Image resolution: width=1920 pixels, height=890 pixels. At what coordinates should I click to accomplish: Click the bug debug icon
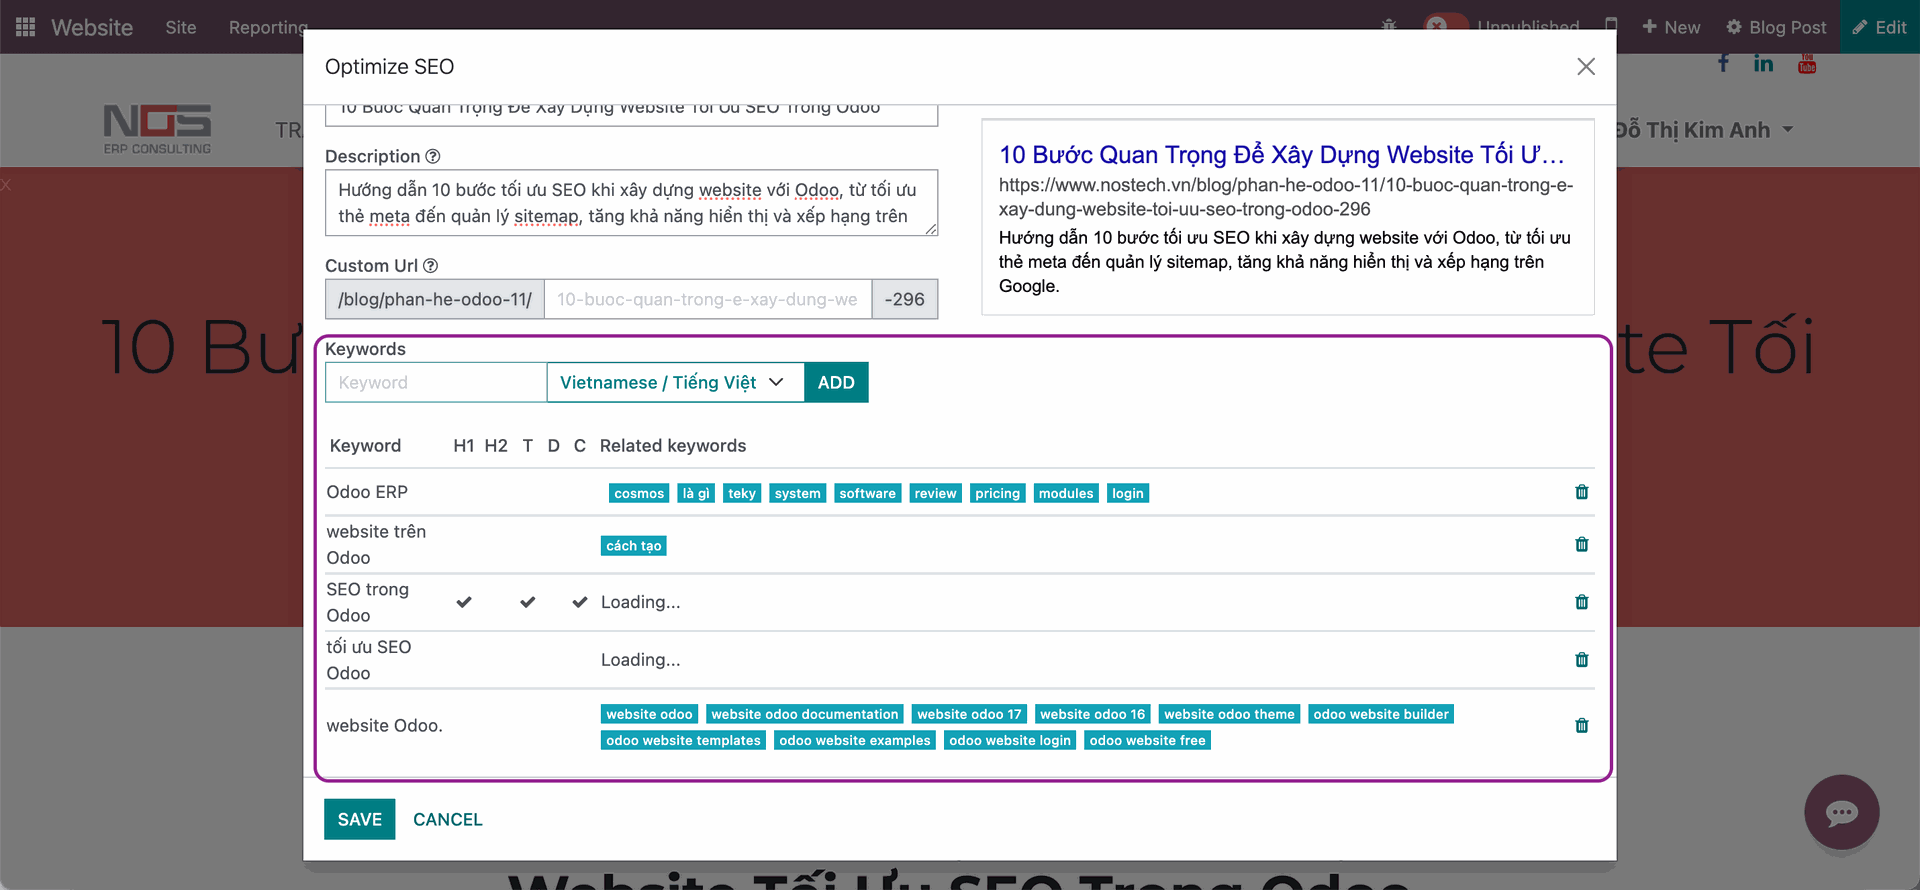click(1388, 25)
